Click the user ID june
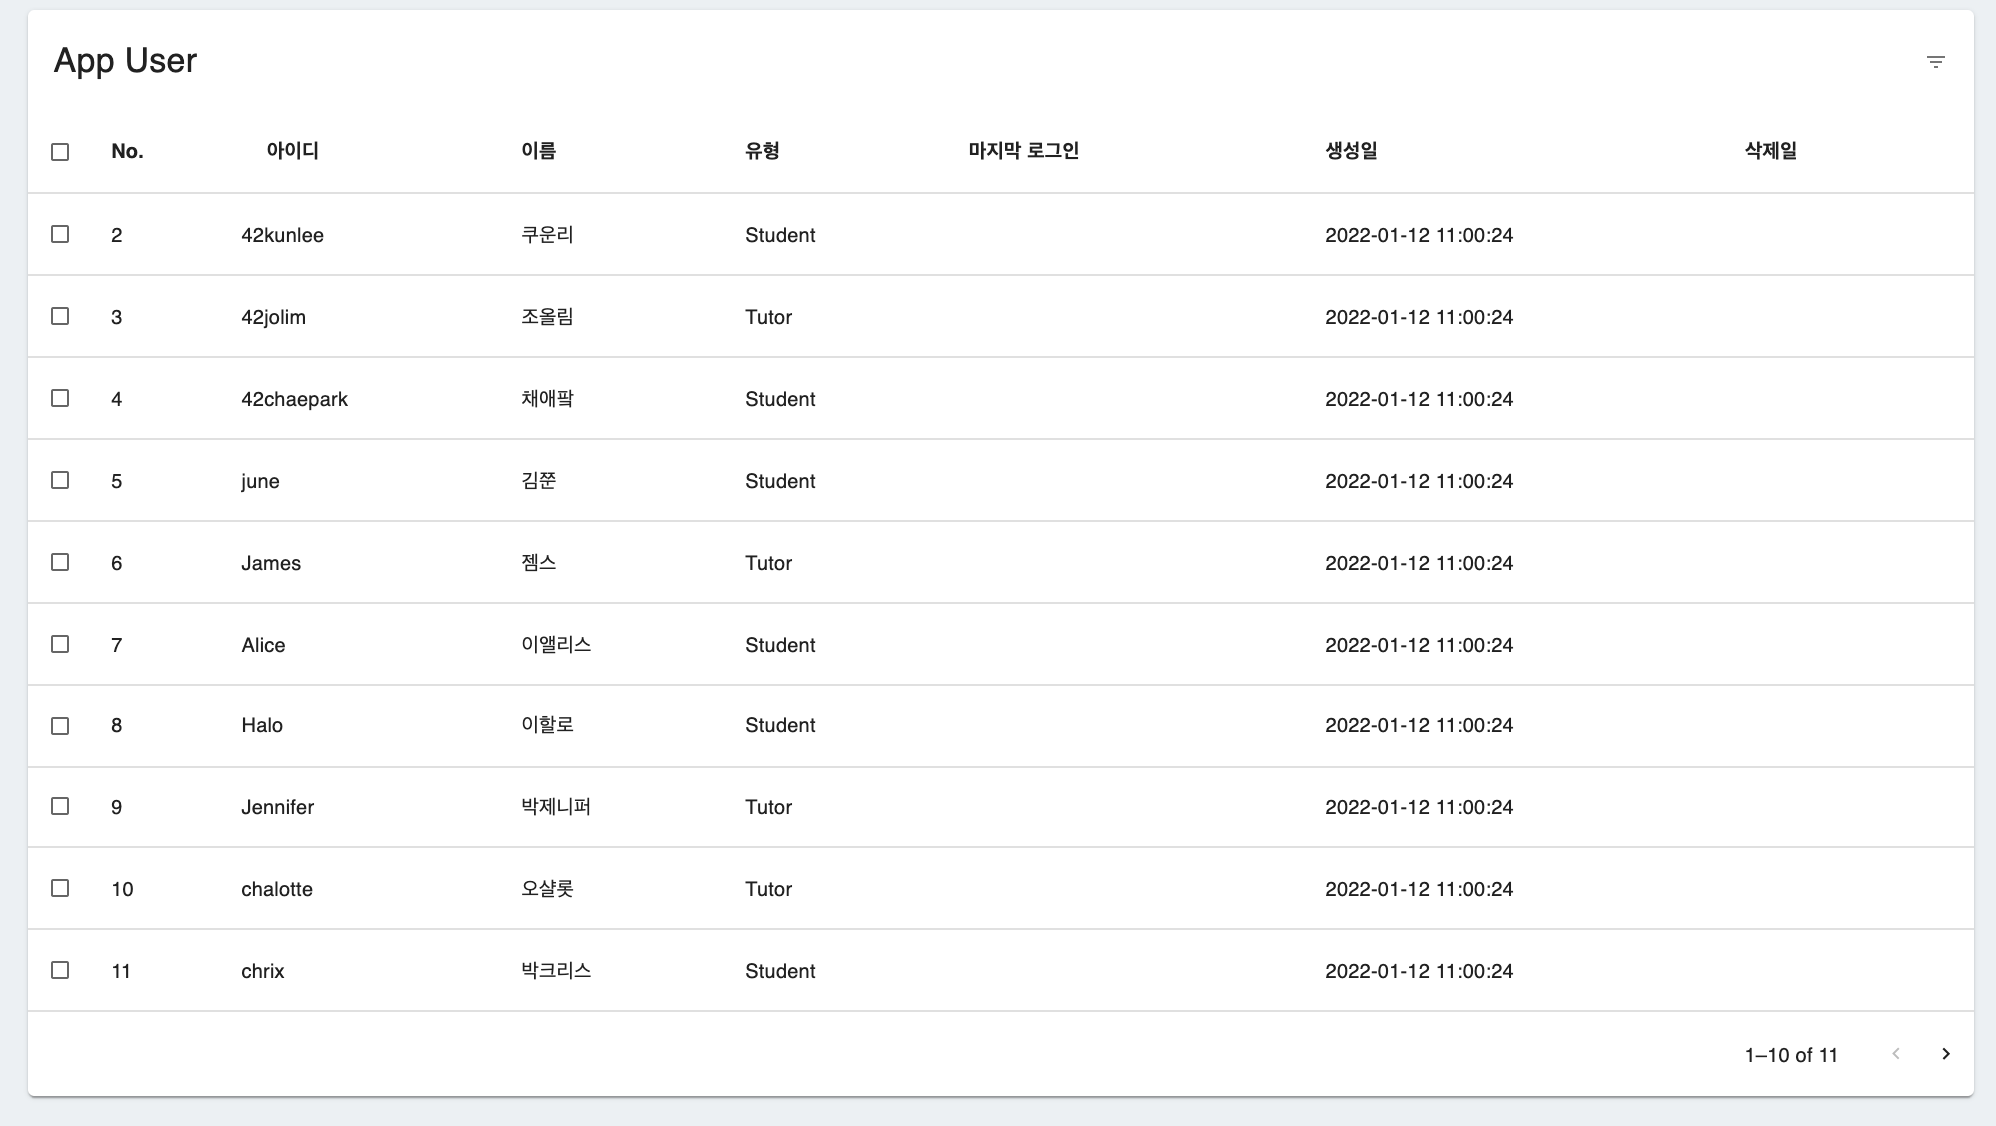This screenshot has height=1126, width=1996. 260,481
